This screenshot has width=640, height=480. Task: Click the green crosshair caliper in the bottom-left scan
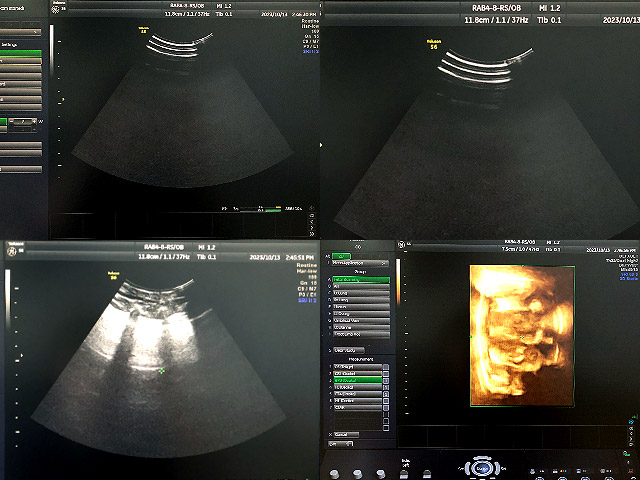pyautogui.click(x=162, y=371)
